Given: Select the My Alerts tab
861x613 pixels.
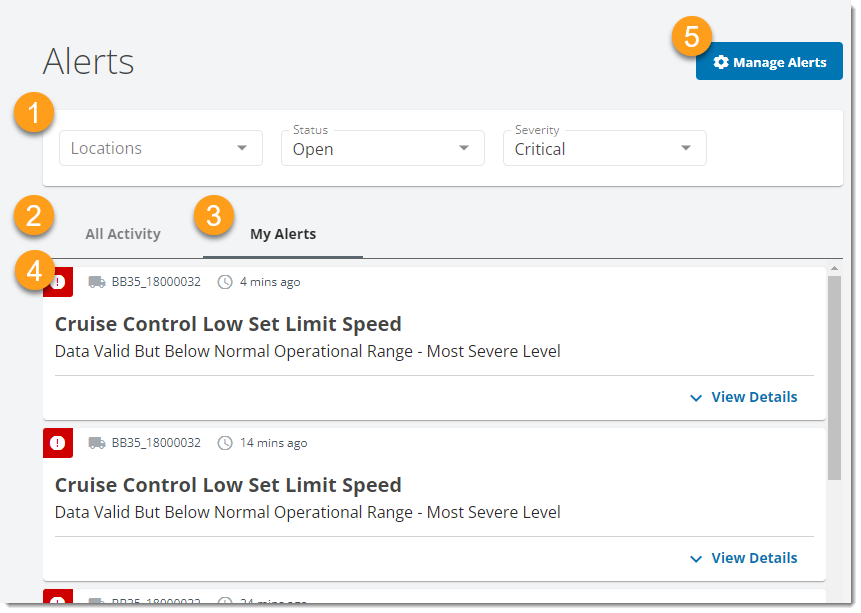Looking at the screenshot, I should pos(282,233).
